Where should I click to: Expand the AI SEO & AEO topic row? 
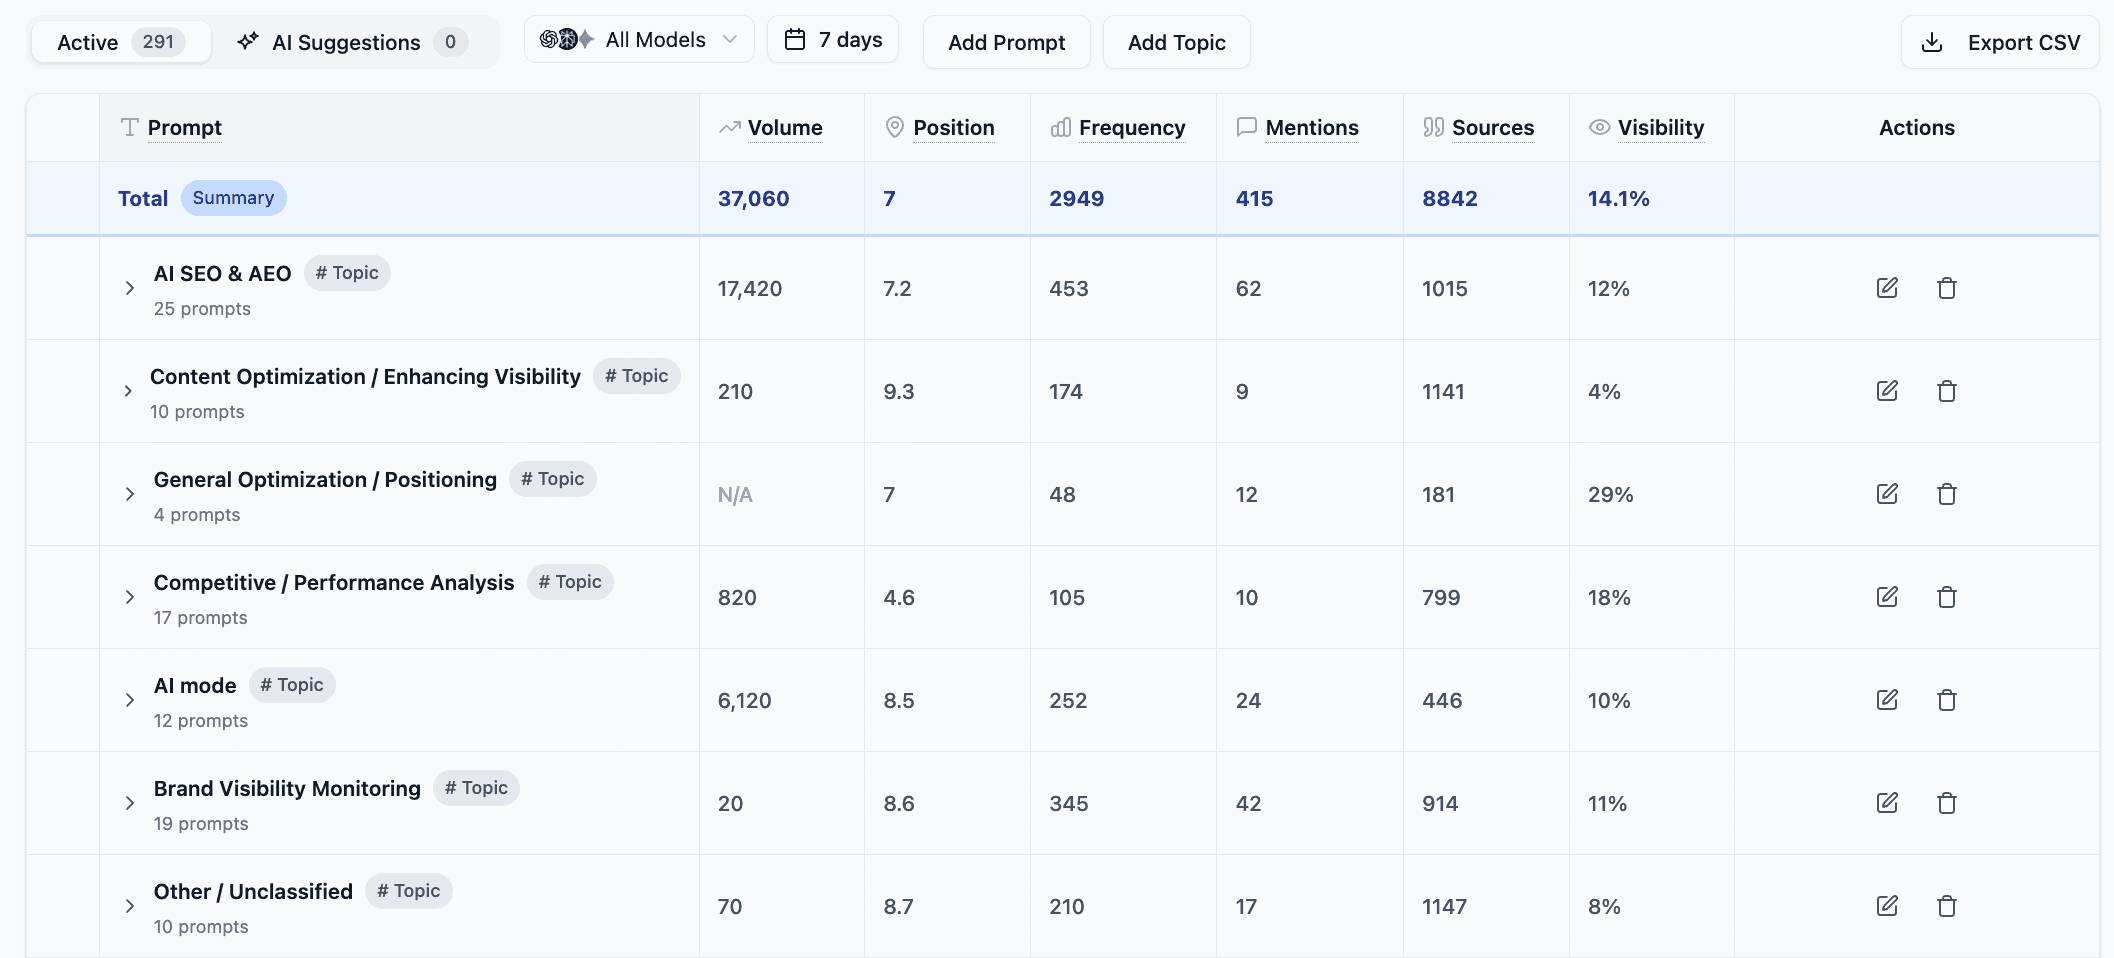click(x=129, y=288)
